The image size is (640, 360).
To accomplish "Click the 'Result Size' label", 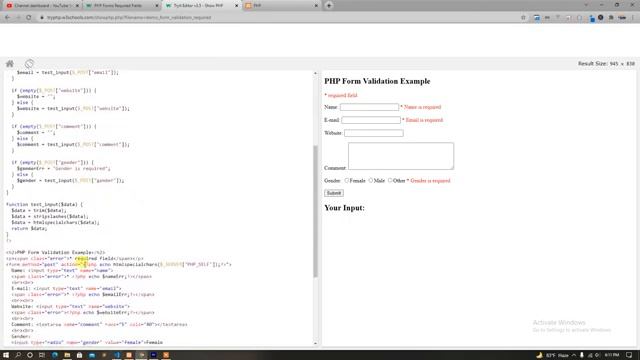I will [607, 64].
